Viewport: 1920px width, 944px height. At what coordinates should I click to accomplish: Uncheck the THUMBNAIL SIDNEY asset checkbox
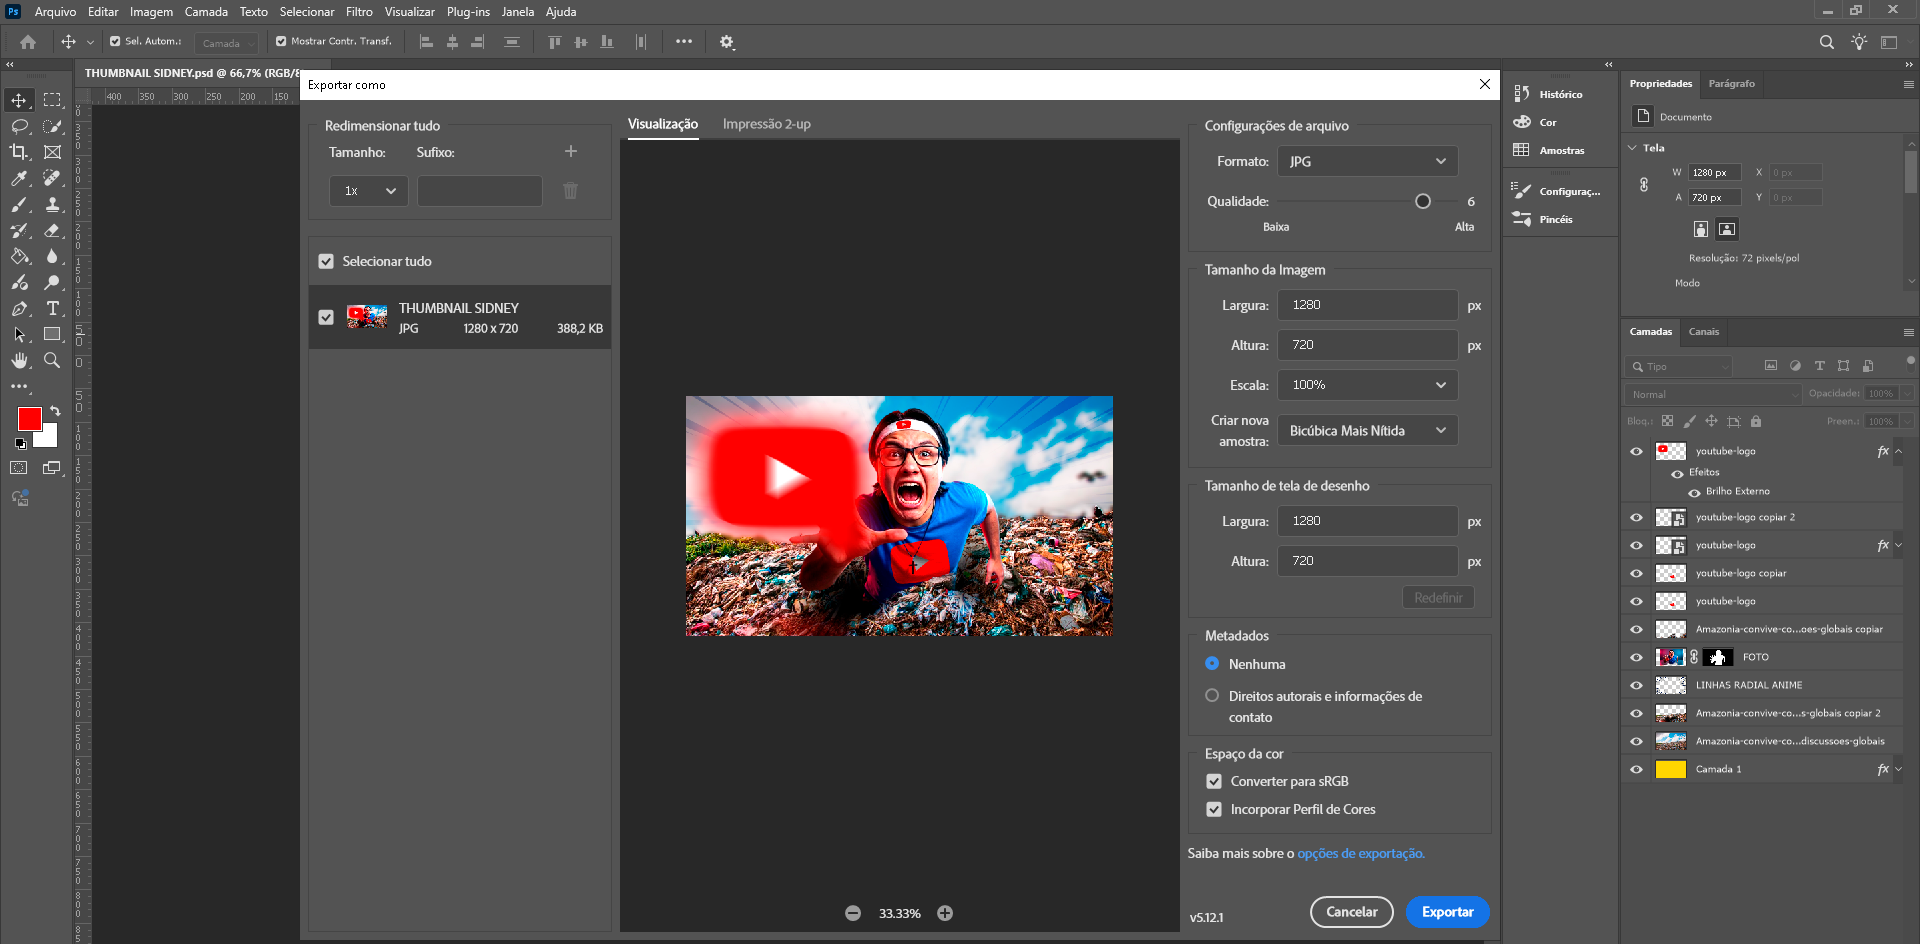[x=326, y=317]
